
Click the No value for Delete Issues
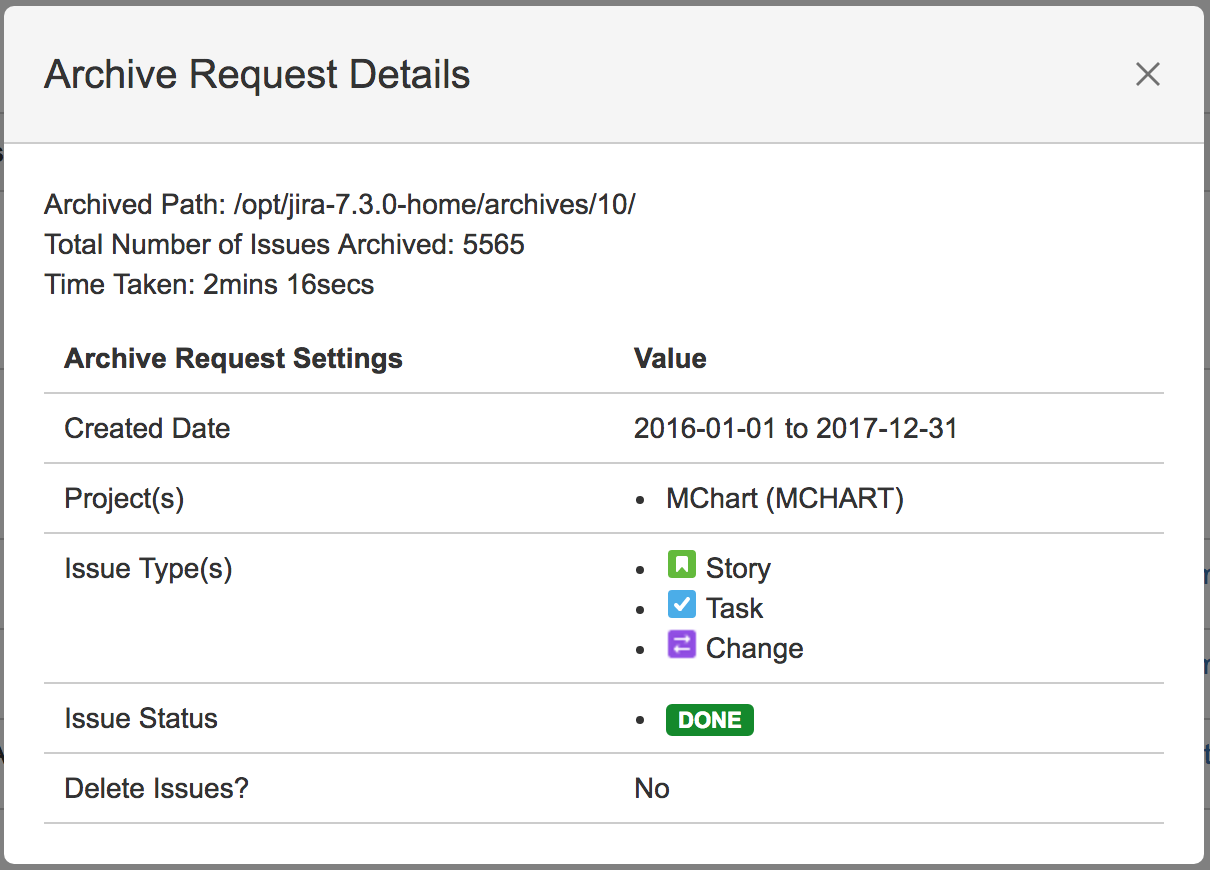(651, 789)
